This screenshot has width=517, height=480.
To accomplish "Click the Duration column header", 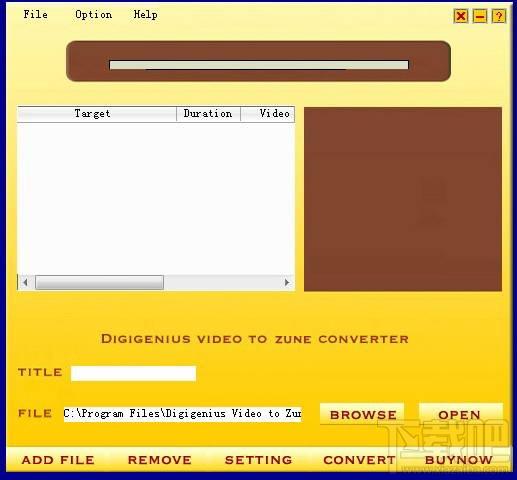I will (x=208, y=114).
